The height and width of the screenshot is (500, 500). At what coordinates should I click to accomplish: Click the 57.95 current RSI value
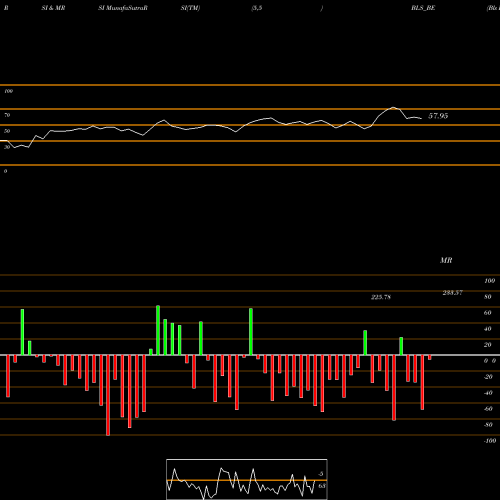click(438, 116)
